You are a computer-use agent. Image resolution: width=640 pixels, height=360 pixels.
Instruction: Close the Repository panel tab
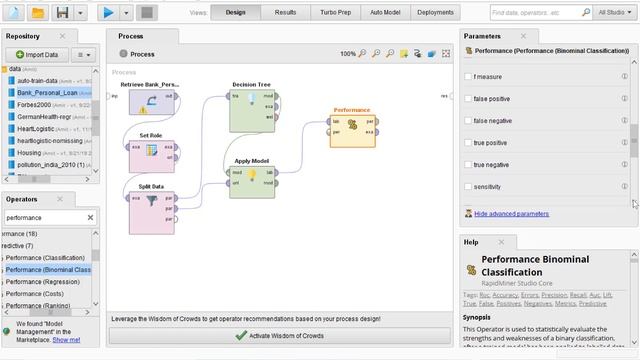click(x=62, y=36)
